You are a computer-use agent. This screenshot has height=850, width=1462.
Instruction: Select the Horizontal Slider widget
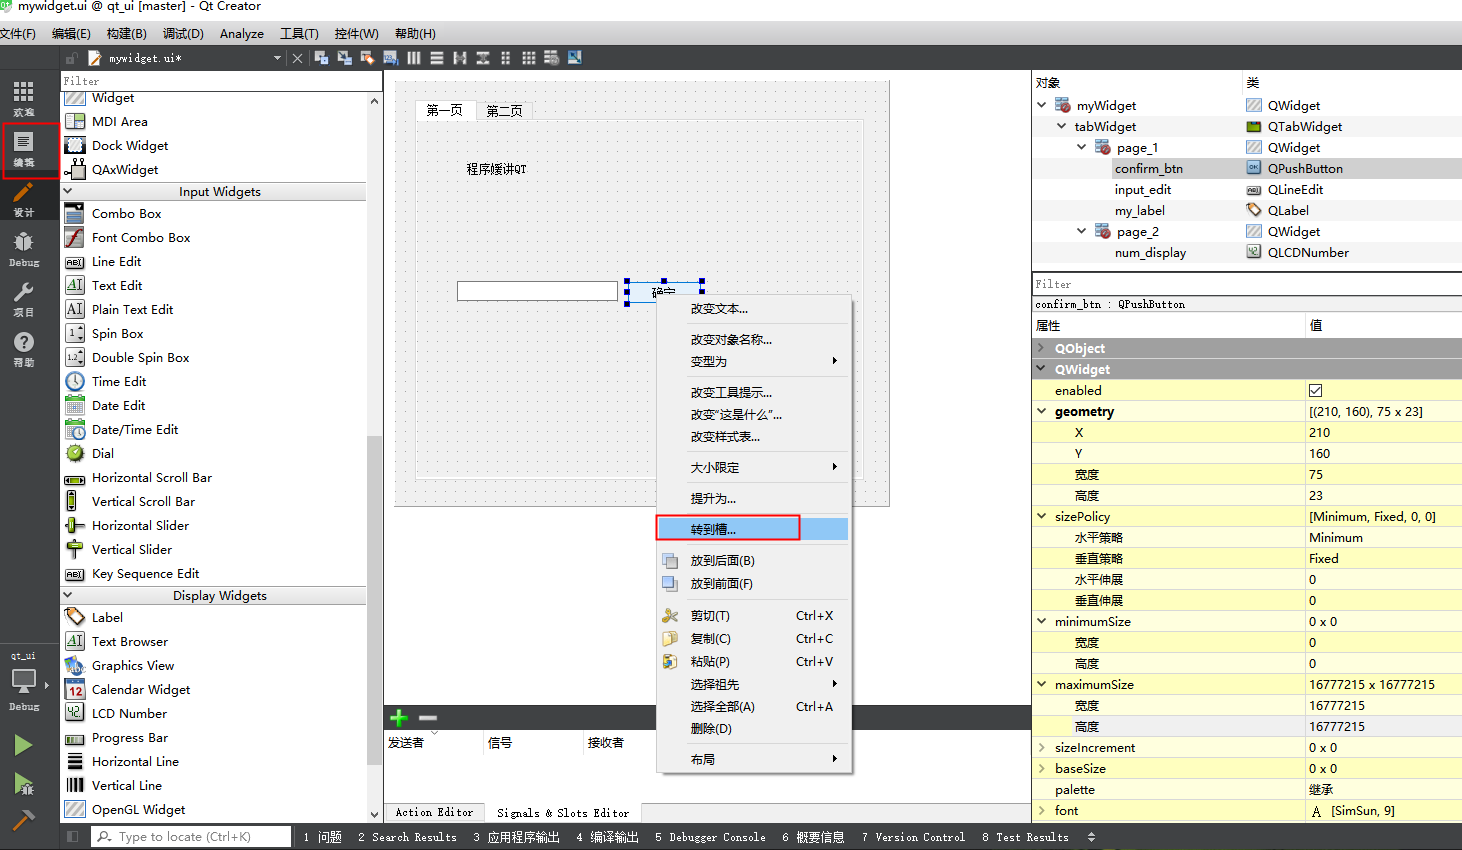[140, 525]
